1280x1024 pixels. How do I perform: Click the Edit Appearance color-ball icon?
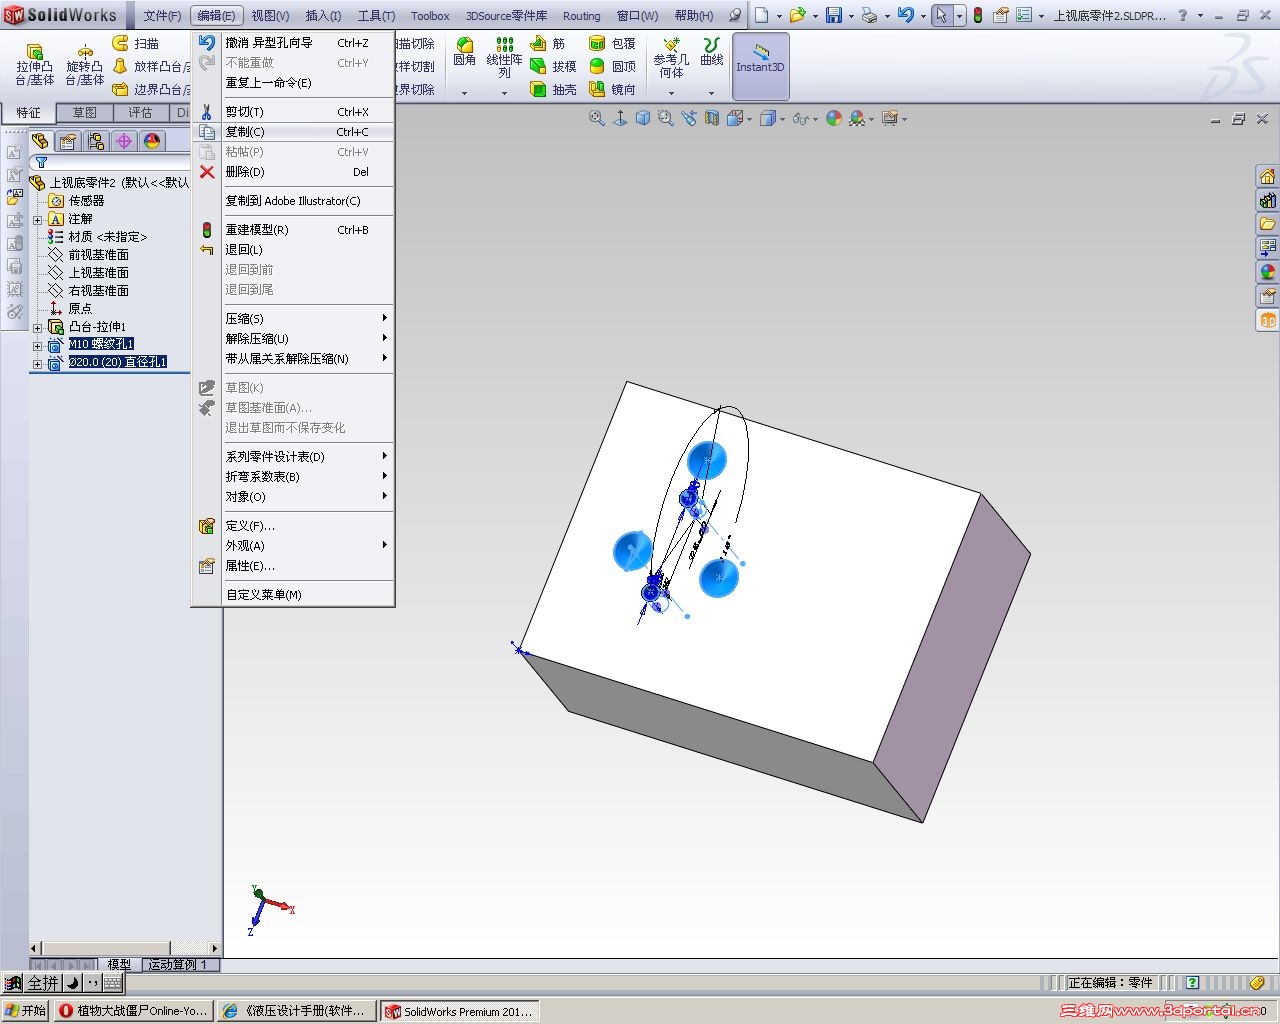tap(834, 118)
